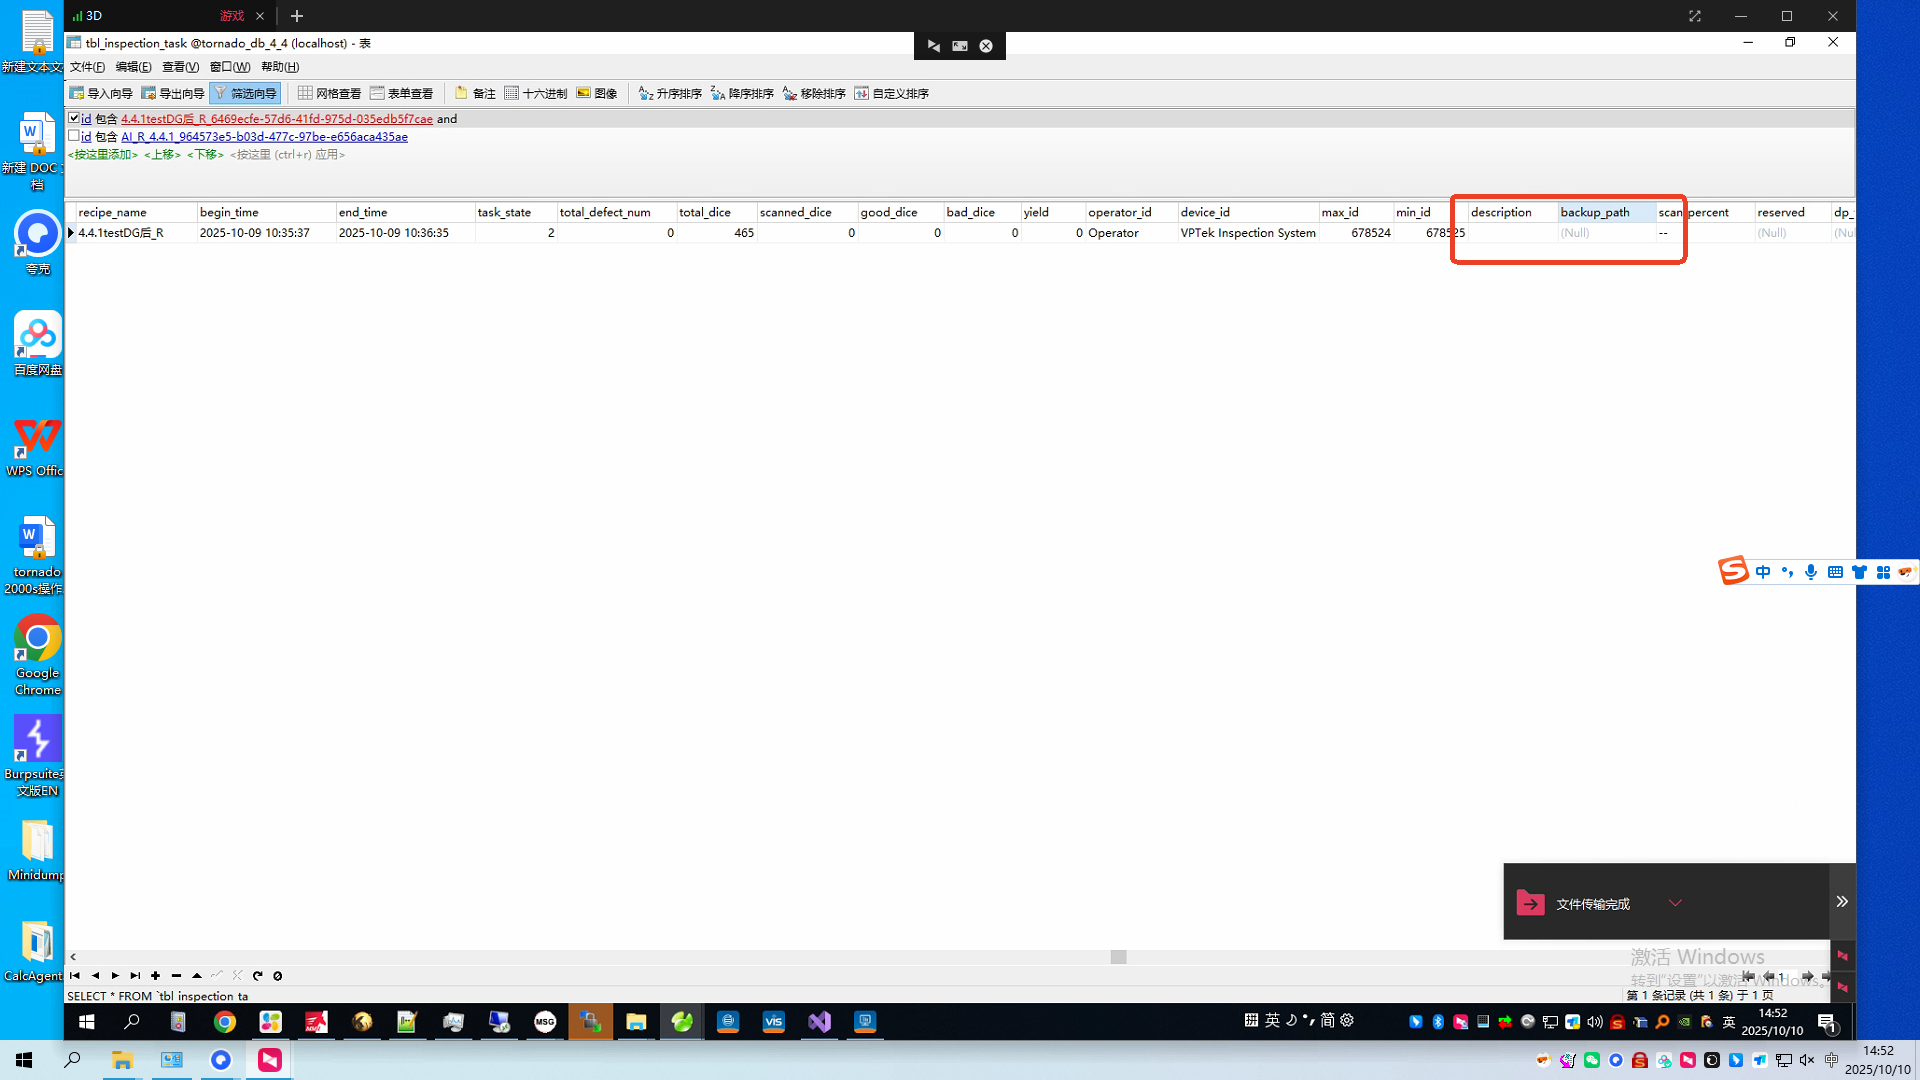Expand the 文件传输完成 notification chevron

[1675, 903]
